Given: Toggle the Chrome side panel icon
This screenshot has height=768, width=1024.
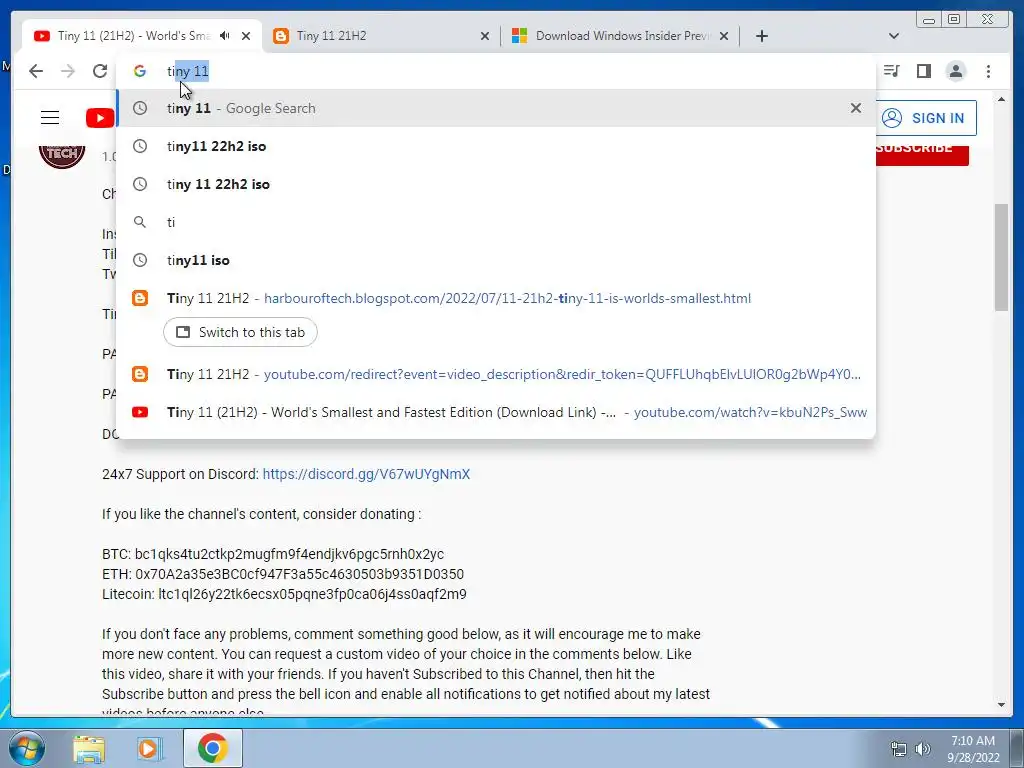Looking at the screenshot, I should pos(923,71).
